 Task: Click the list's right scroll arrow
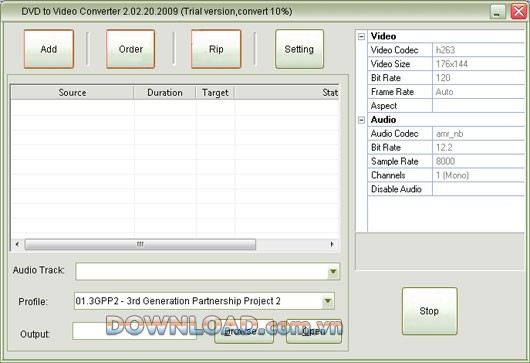332,244
